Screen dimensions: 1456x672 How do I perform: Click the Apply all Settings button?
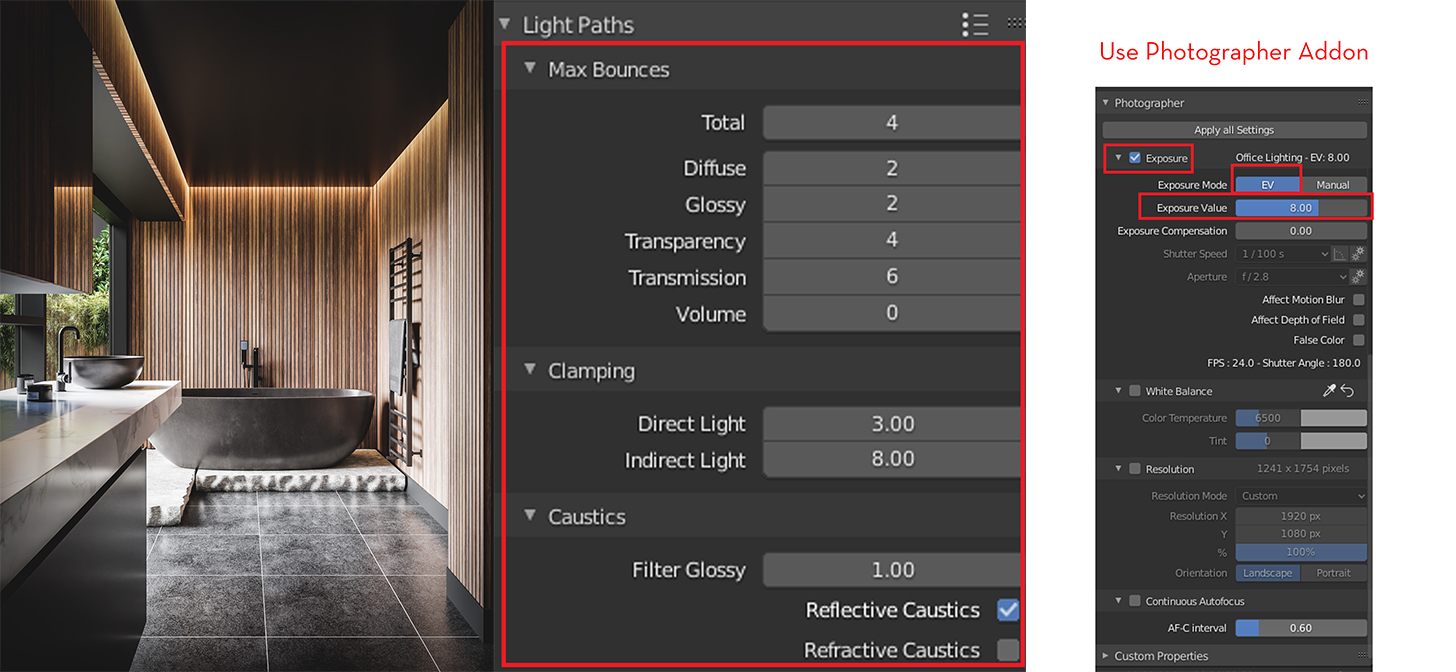coord(1234,130)
